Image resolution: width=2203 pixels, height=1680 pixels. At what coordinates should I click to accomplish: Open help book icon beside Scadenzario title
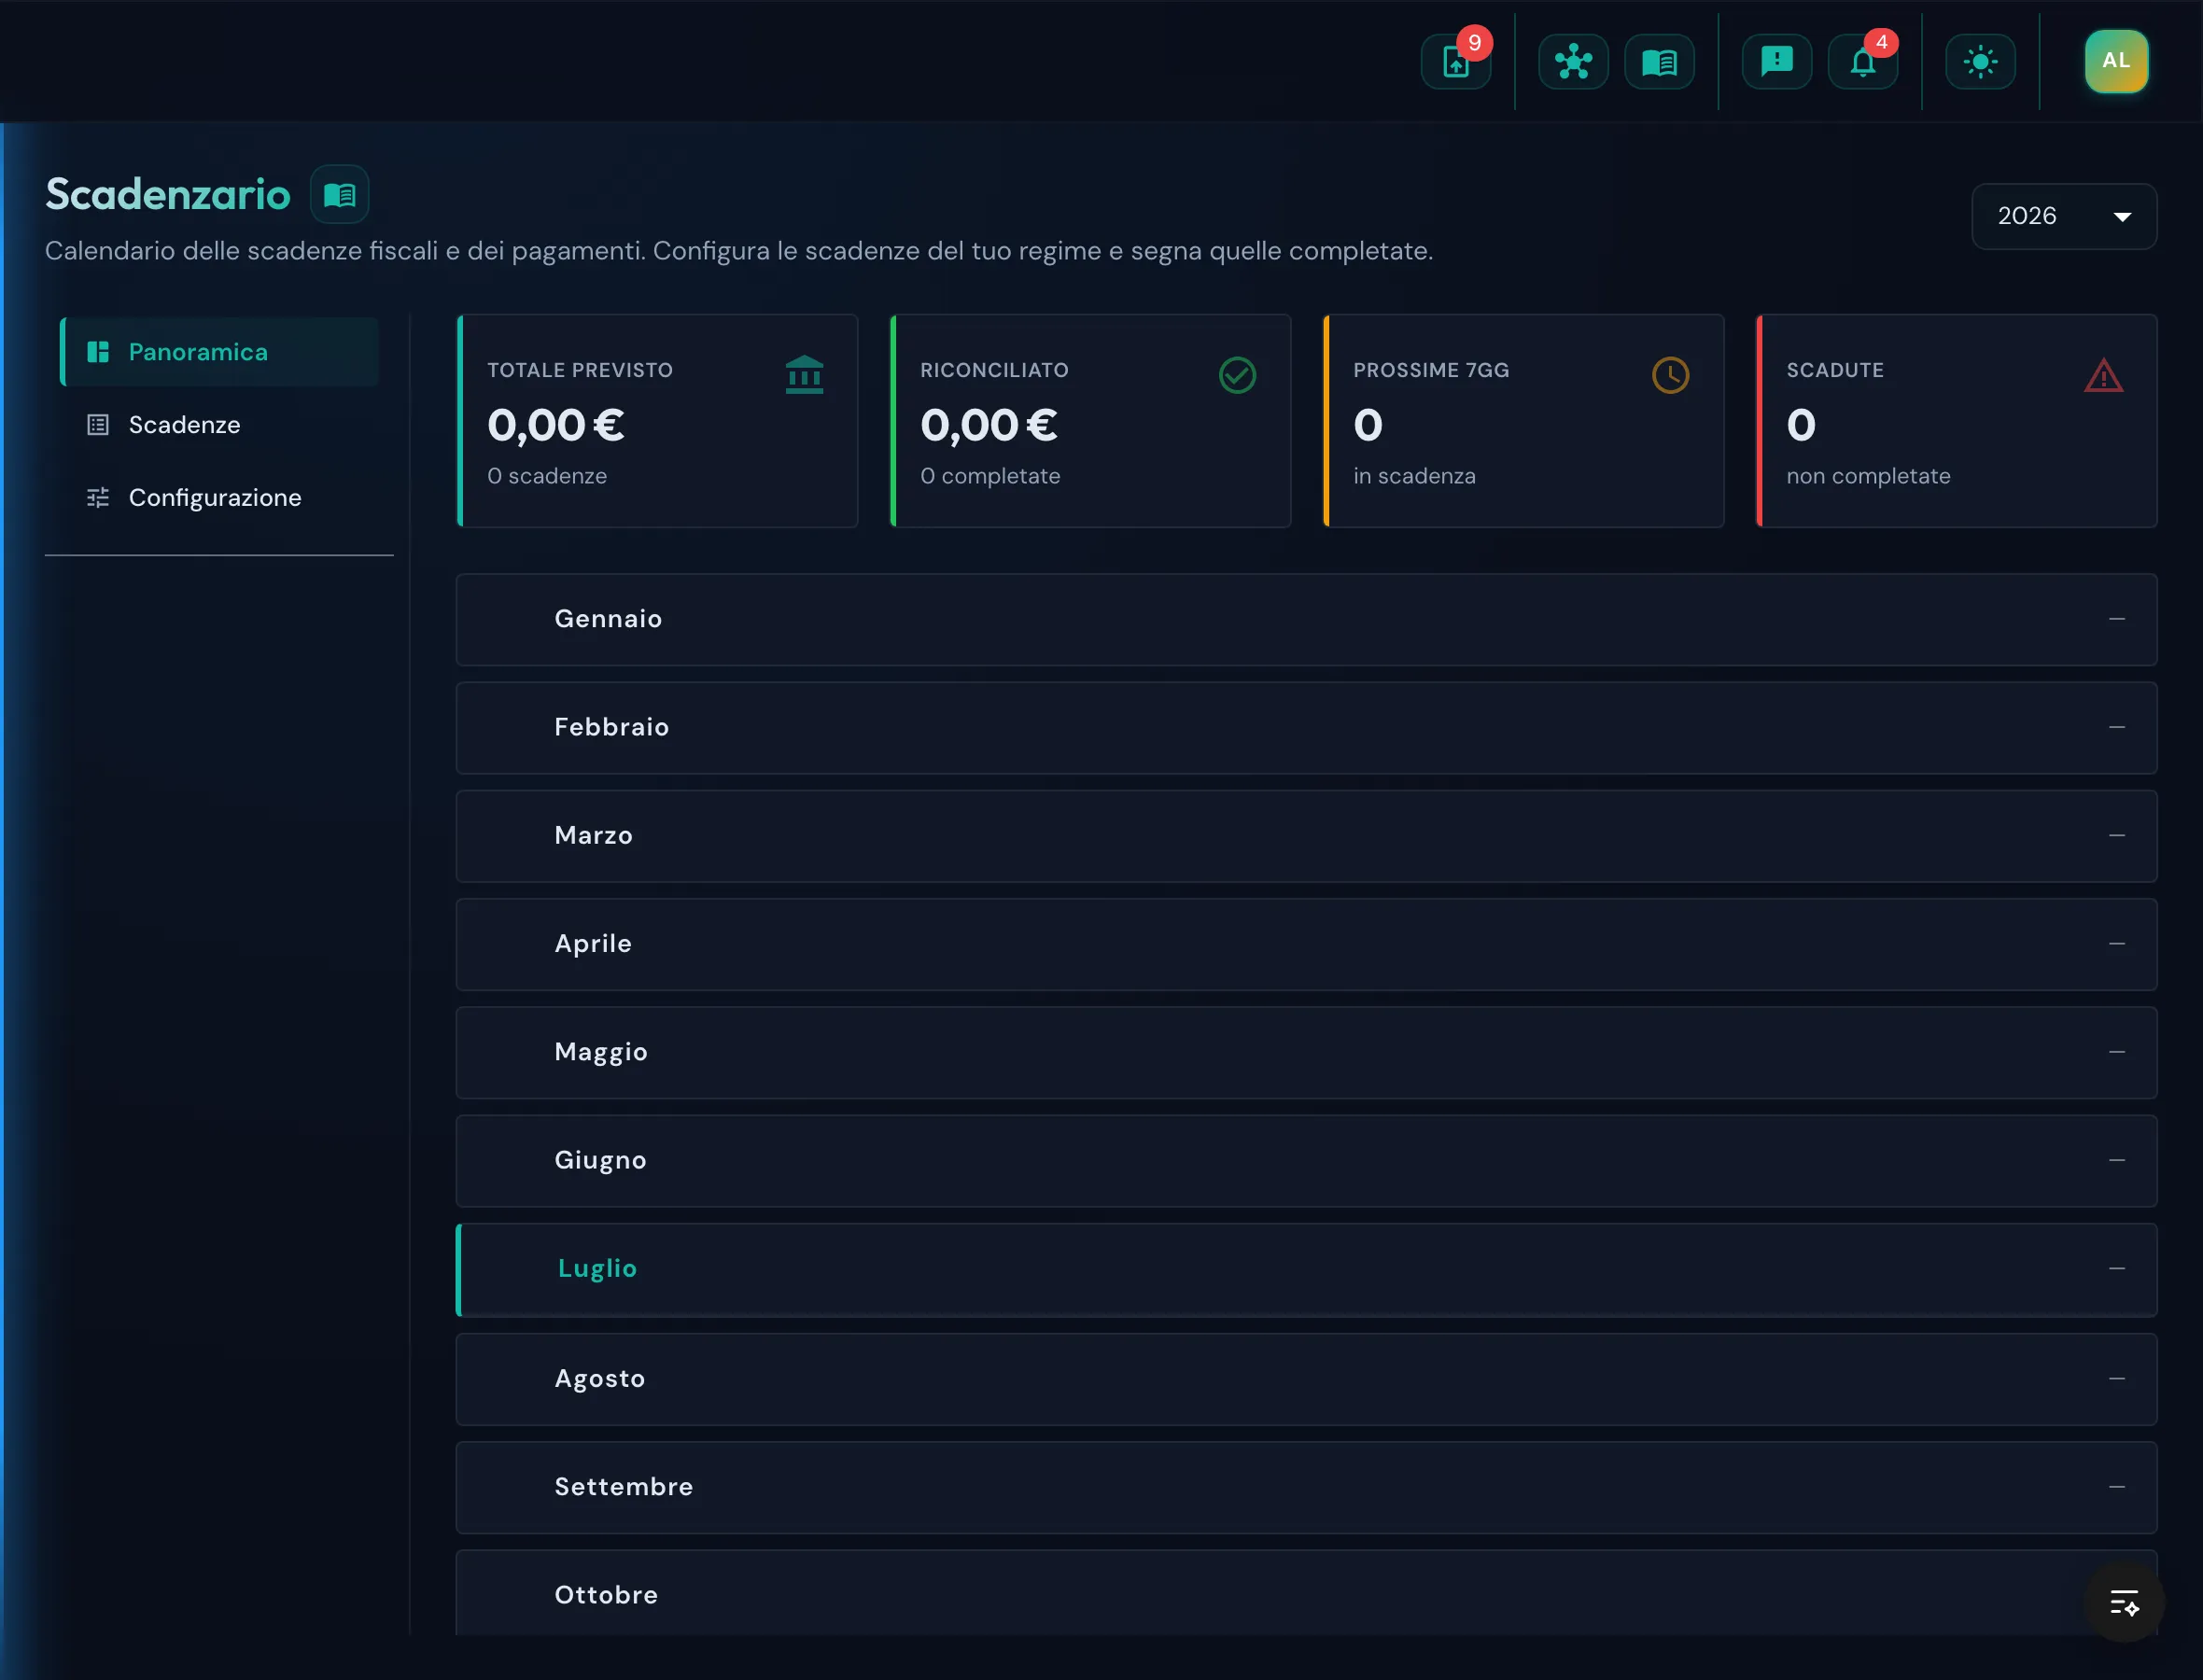pyautogui.click(x=340, y=194)
